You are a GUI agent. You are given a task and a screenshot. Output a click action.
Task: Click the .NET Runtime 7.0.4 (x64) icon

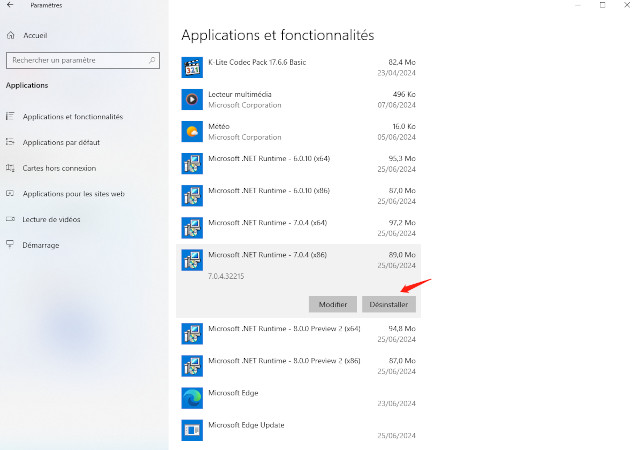192,228
